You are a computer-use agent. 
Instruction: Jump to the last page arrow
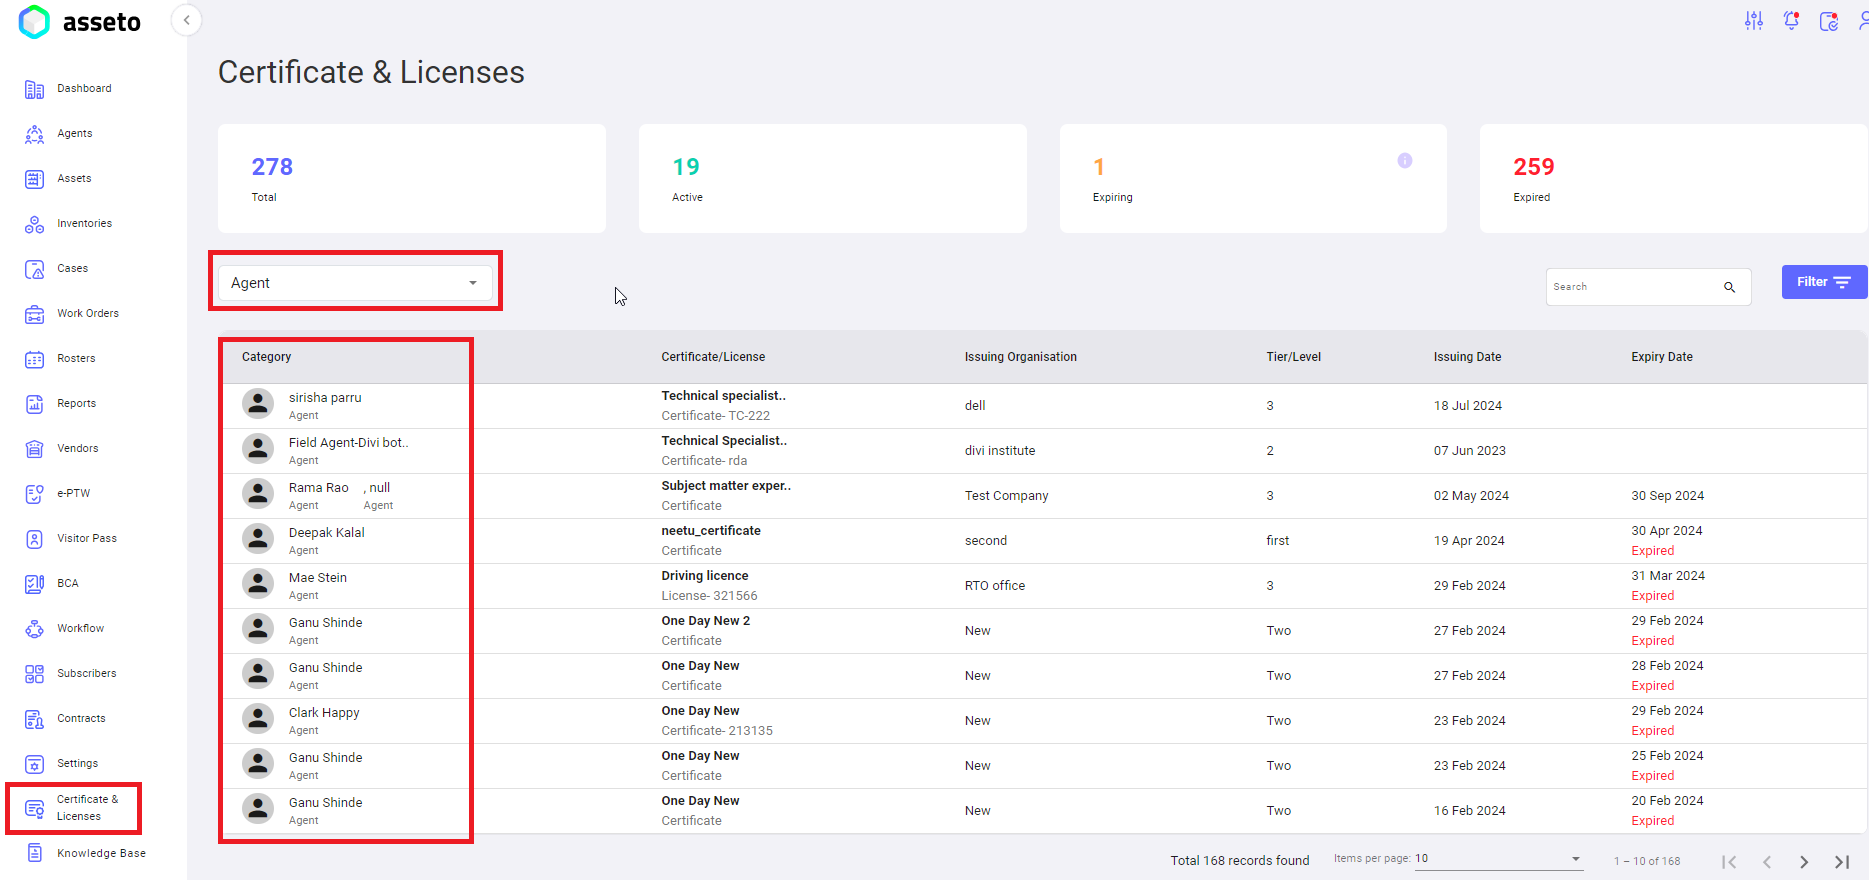click(1842, 862)
